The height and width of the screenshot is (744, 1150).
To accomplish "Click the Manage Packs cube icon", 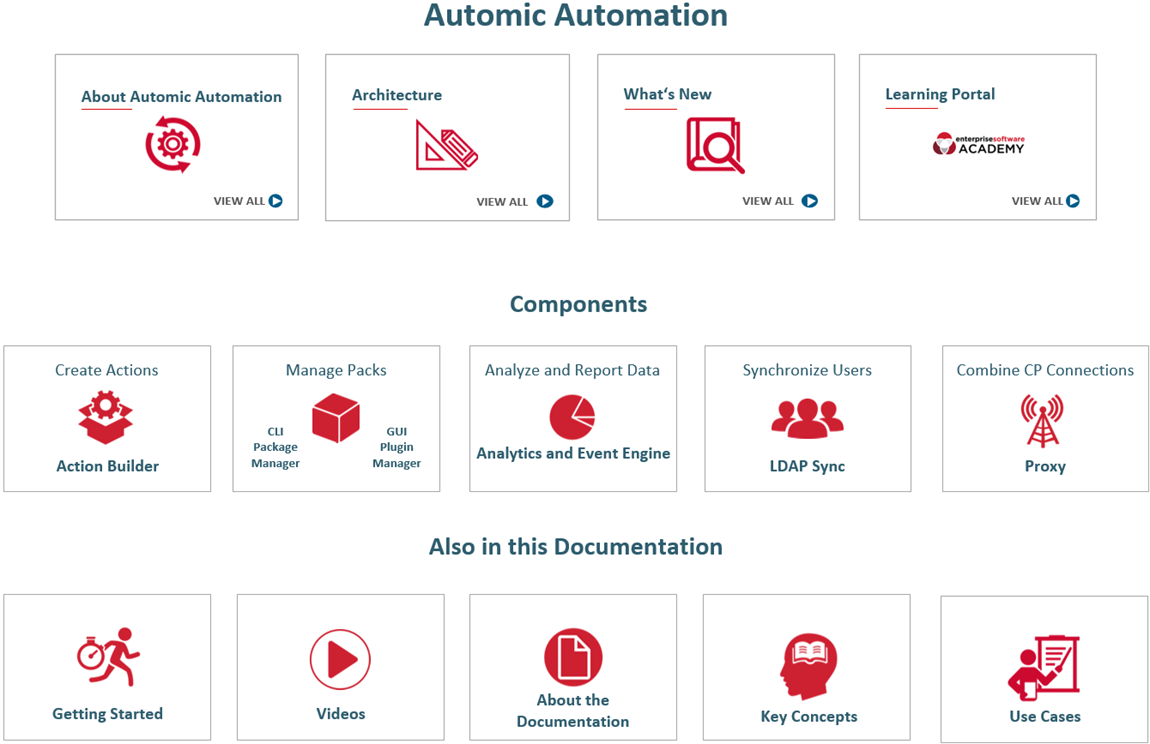I will tap(336, 418).
